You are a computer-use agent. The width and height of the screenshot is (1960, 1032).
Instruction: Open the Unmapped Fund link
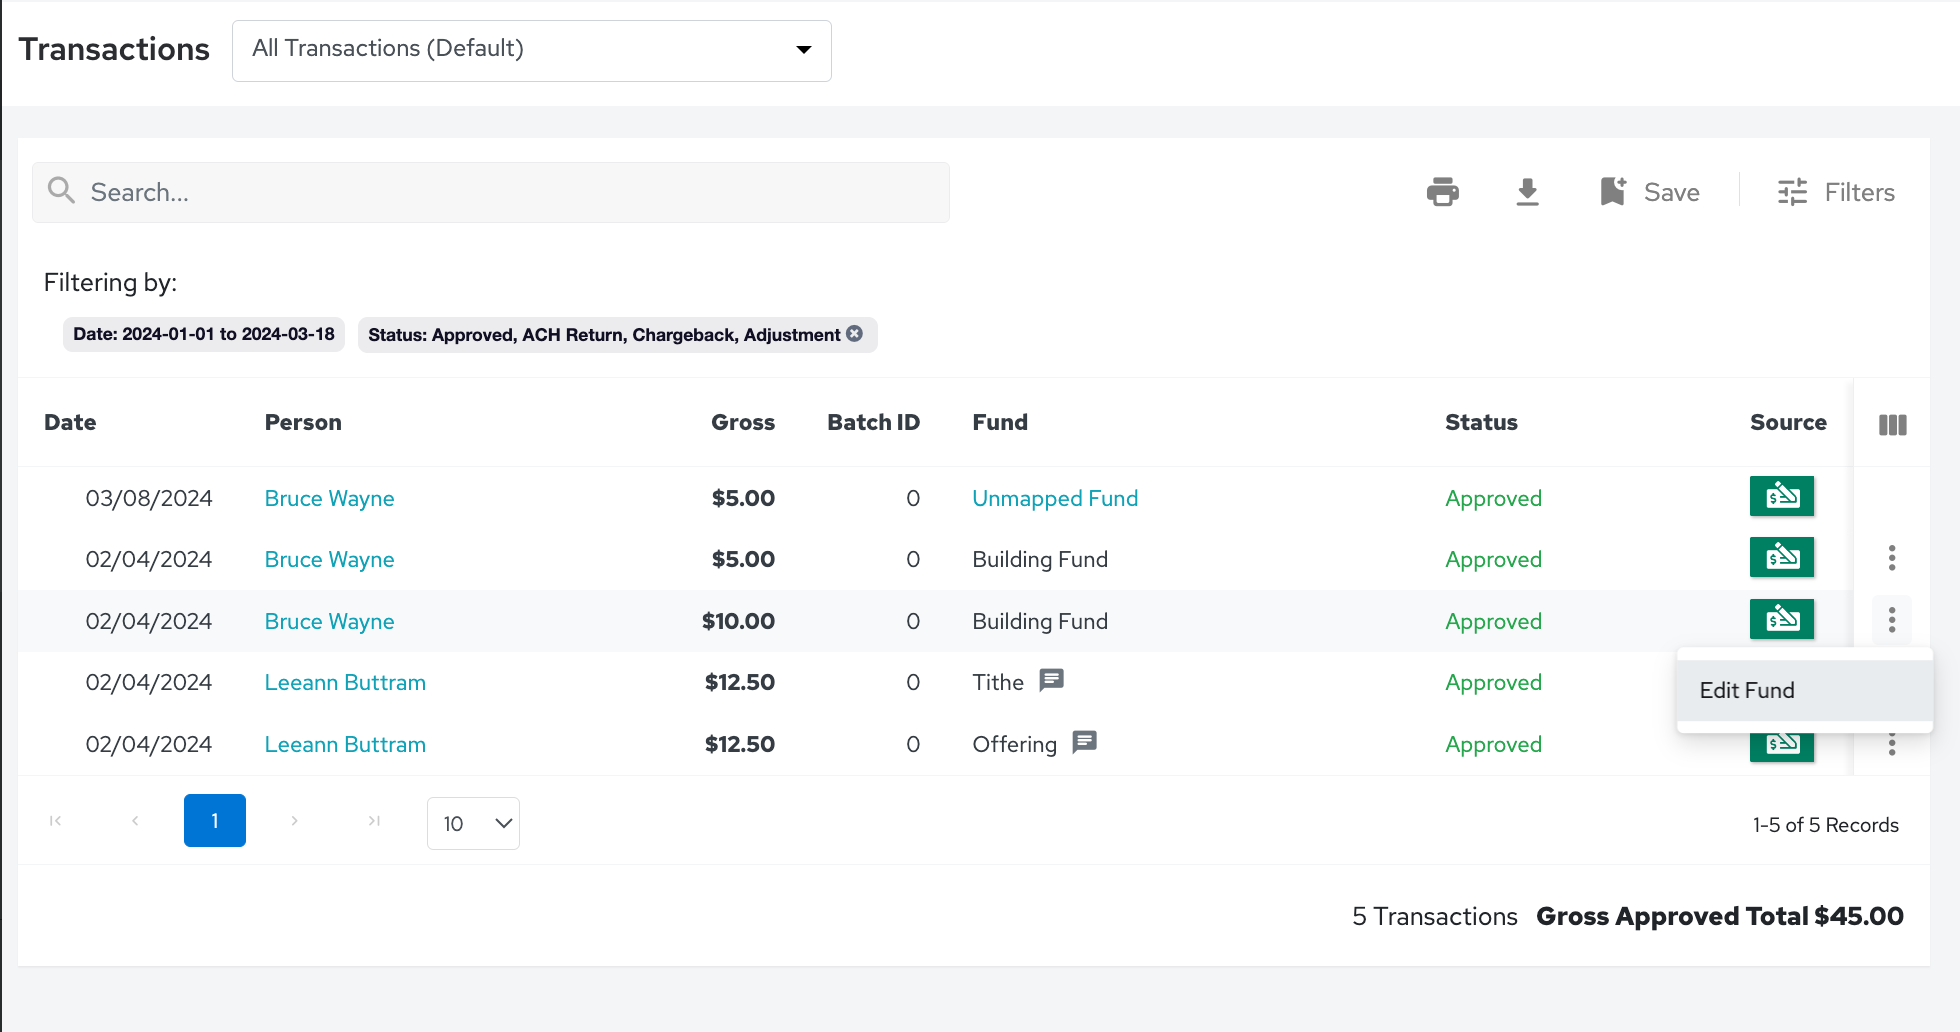pos(1055,498)
